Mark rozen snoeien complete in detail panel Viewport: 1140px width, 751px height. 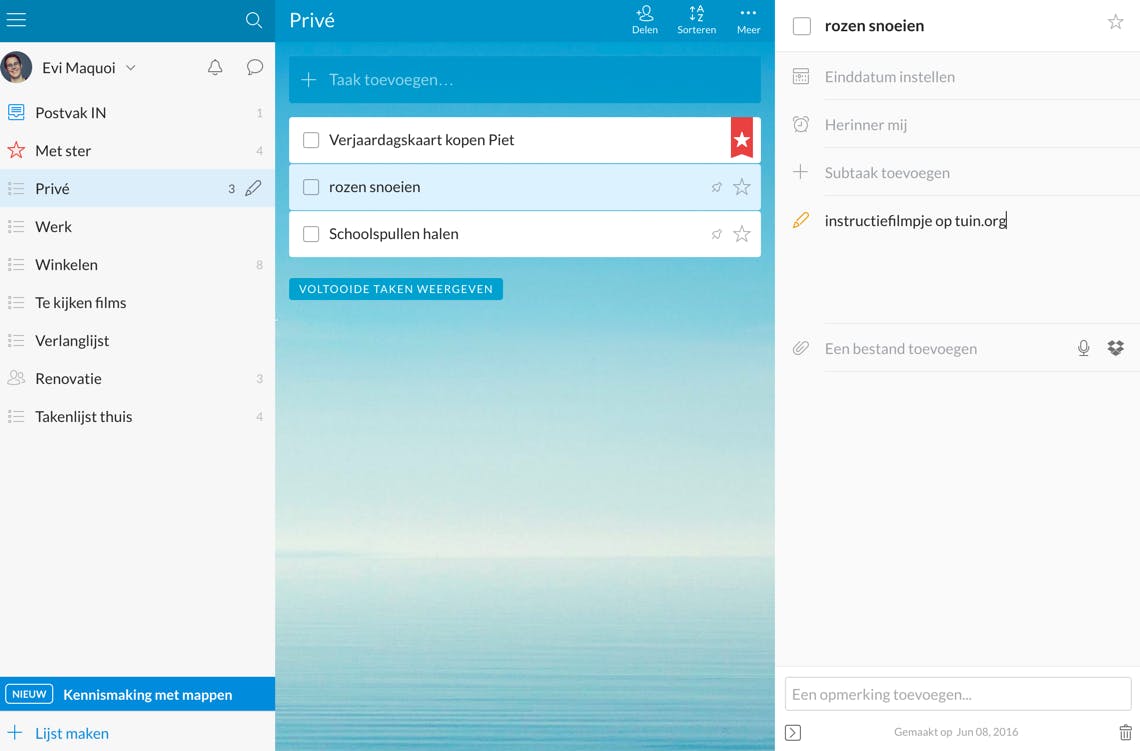pos(802,26)
